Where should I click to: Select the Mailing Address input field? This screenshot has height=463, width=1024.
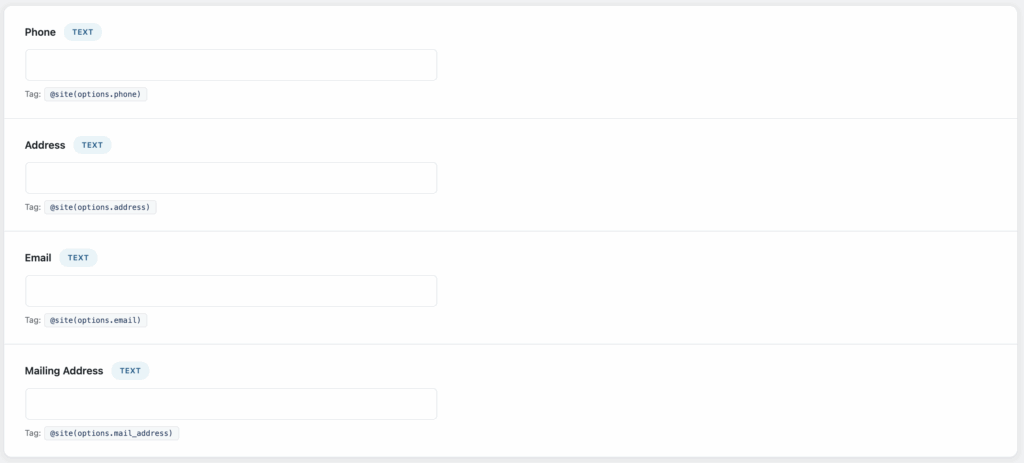click(231, 404)
